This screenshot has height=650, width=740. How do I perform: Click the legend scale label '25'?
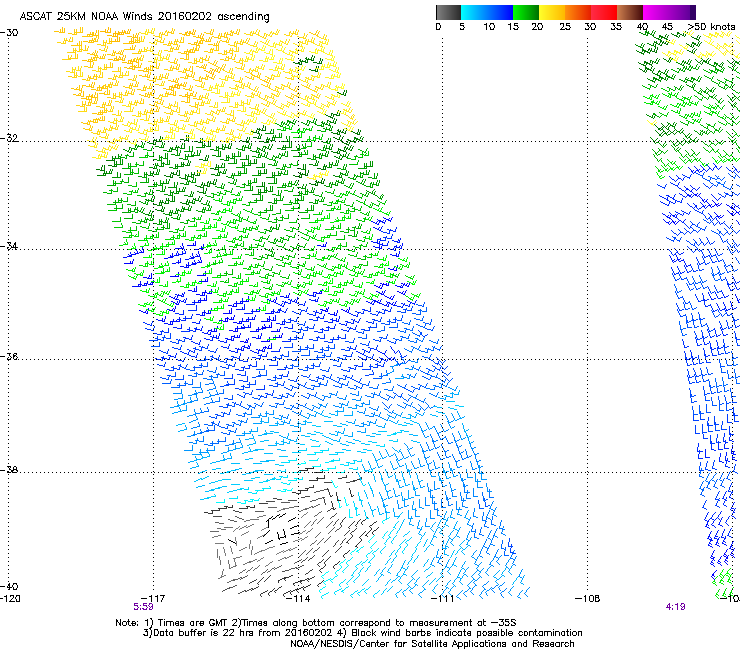pos(565,27)
